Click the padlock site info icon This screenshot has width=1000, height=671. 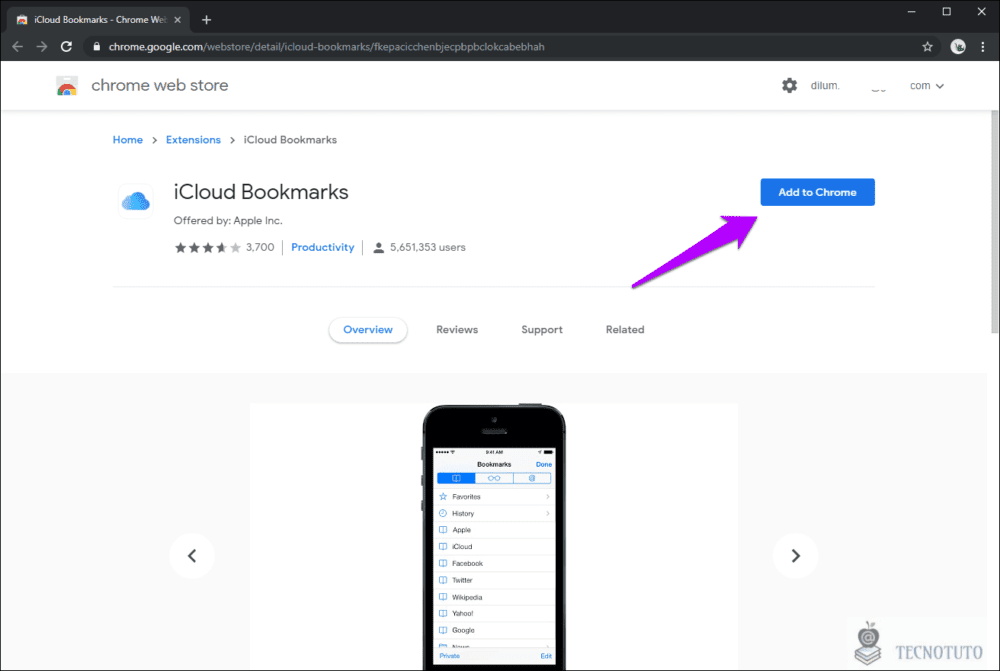[96, 47]
